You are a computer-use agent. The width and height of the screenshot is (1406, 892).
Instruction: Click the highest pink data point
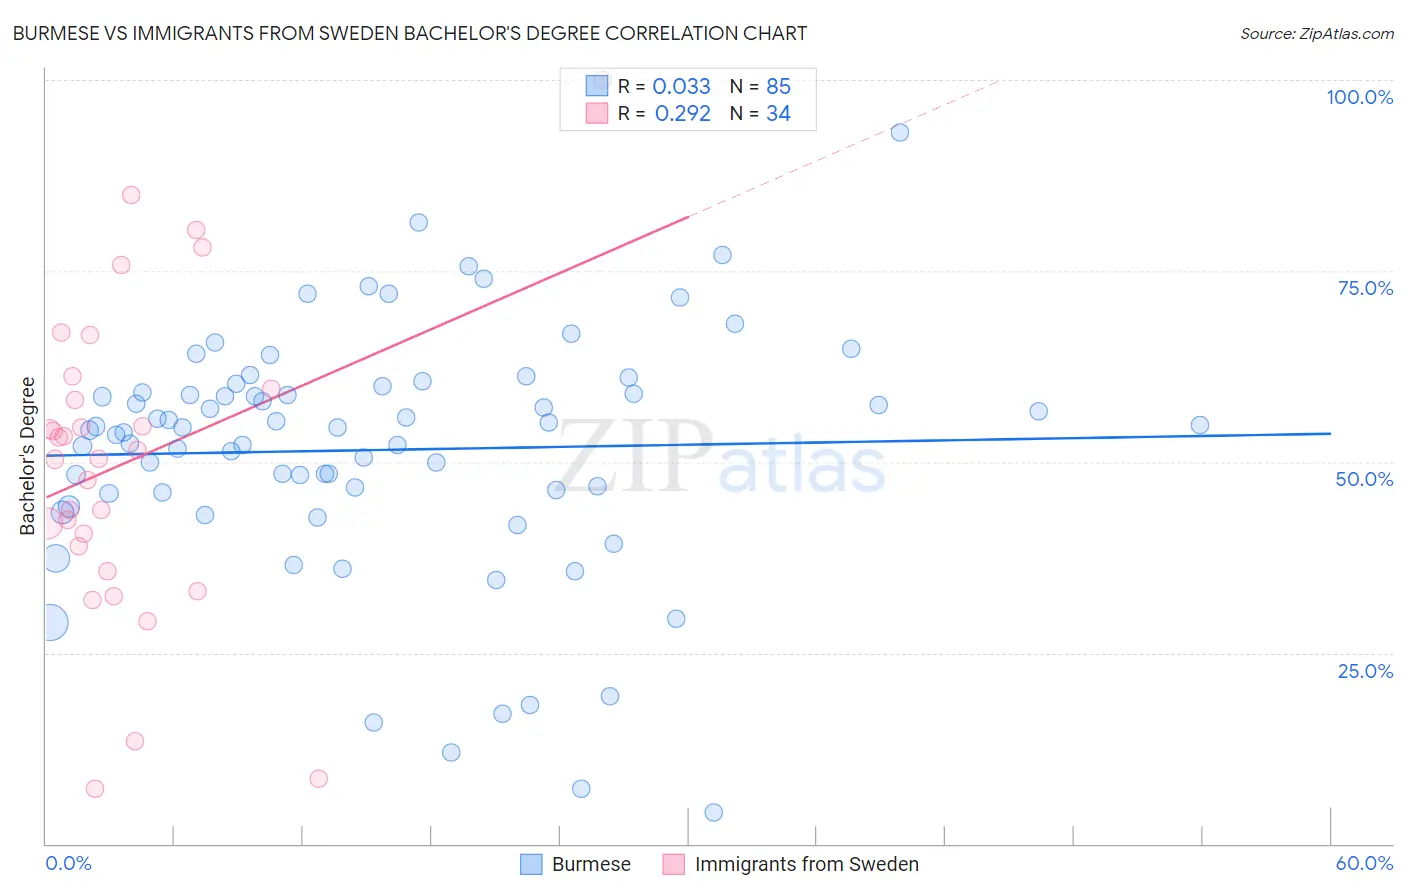point(131,195)
